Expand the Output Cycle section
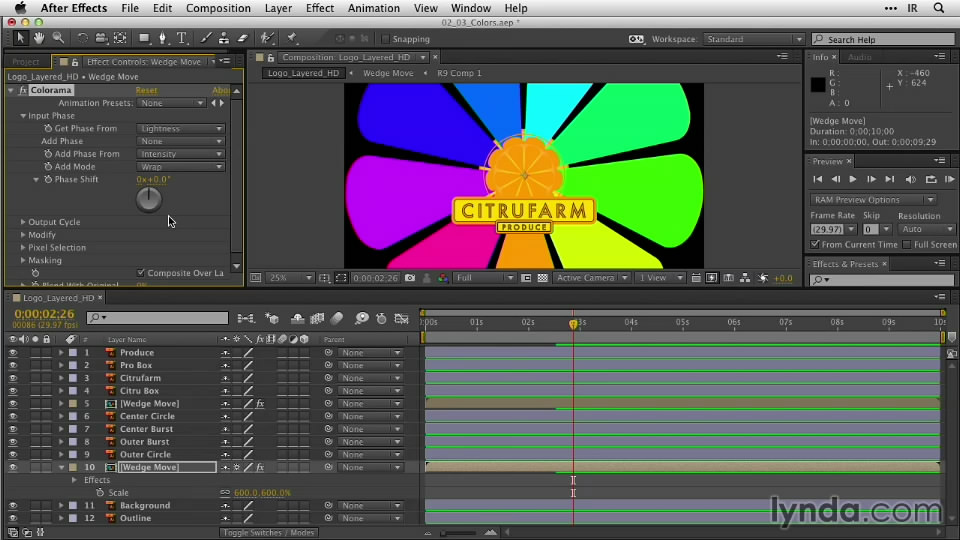The height and width of the screenshot is (540, 960). [x=23, y=222]
